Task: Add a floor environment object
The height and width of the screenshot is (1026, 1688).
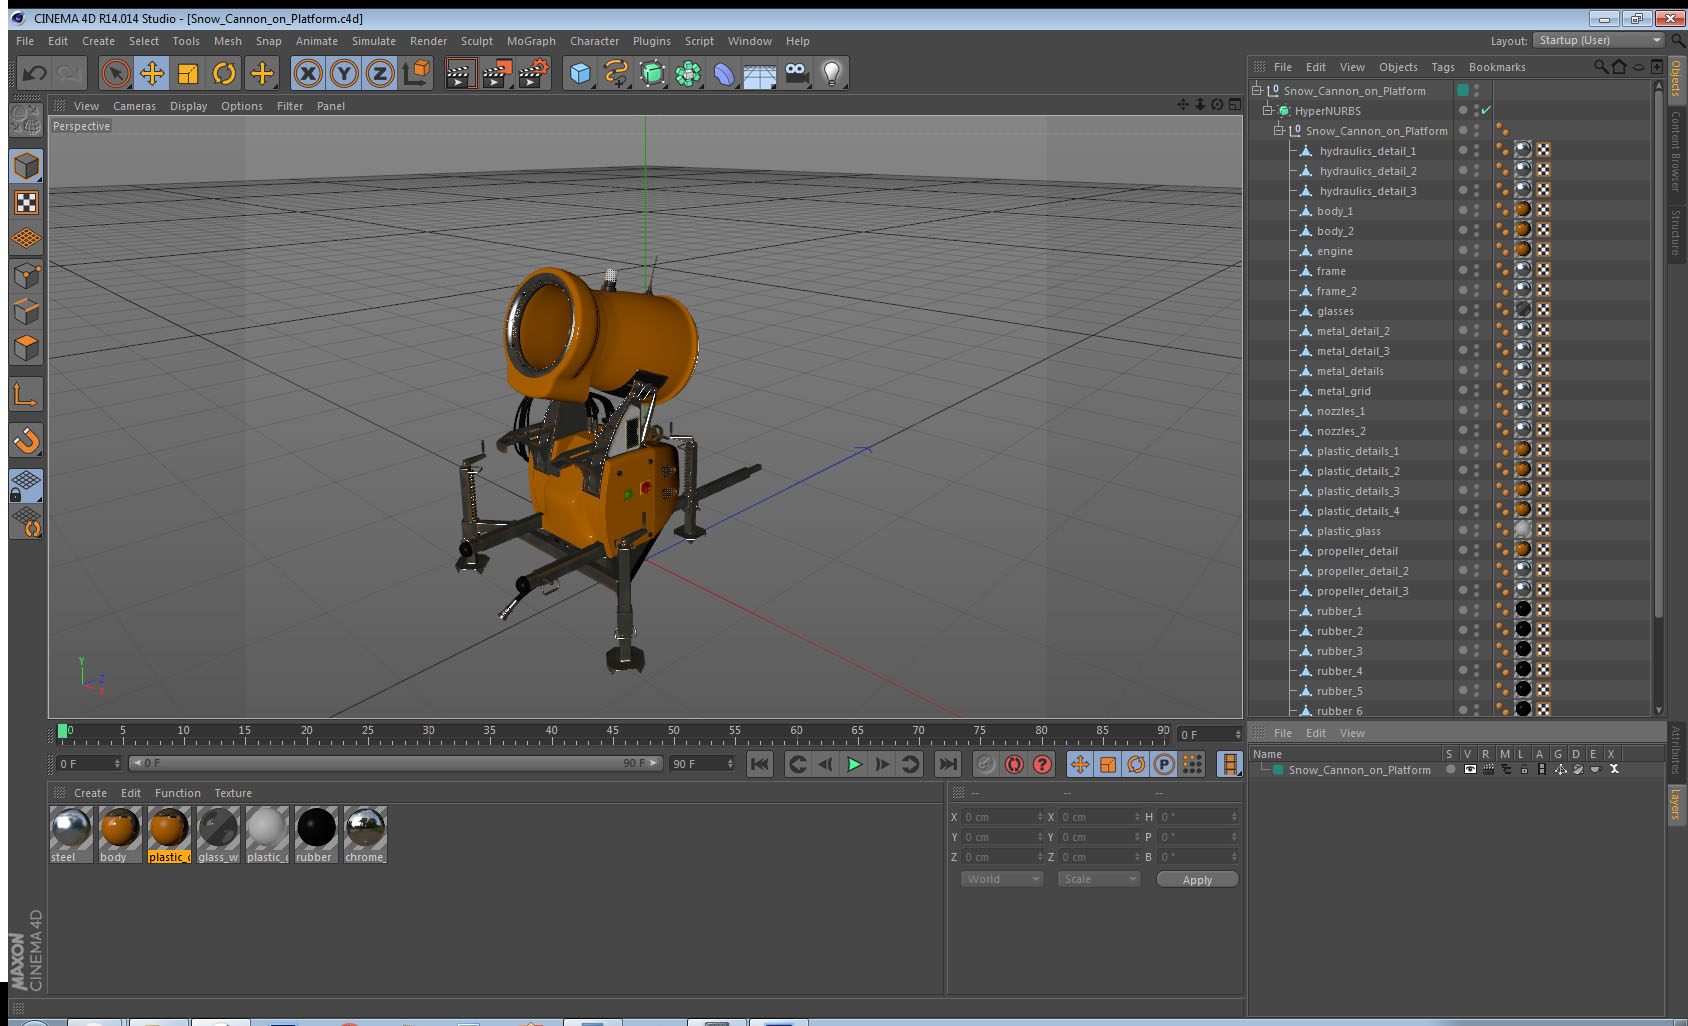Action: click(x=760, y=73)
